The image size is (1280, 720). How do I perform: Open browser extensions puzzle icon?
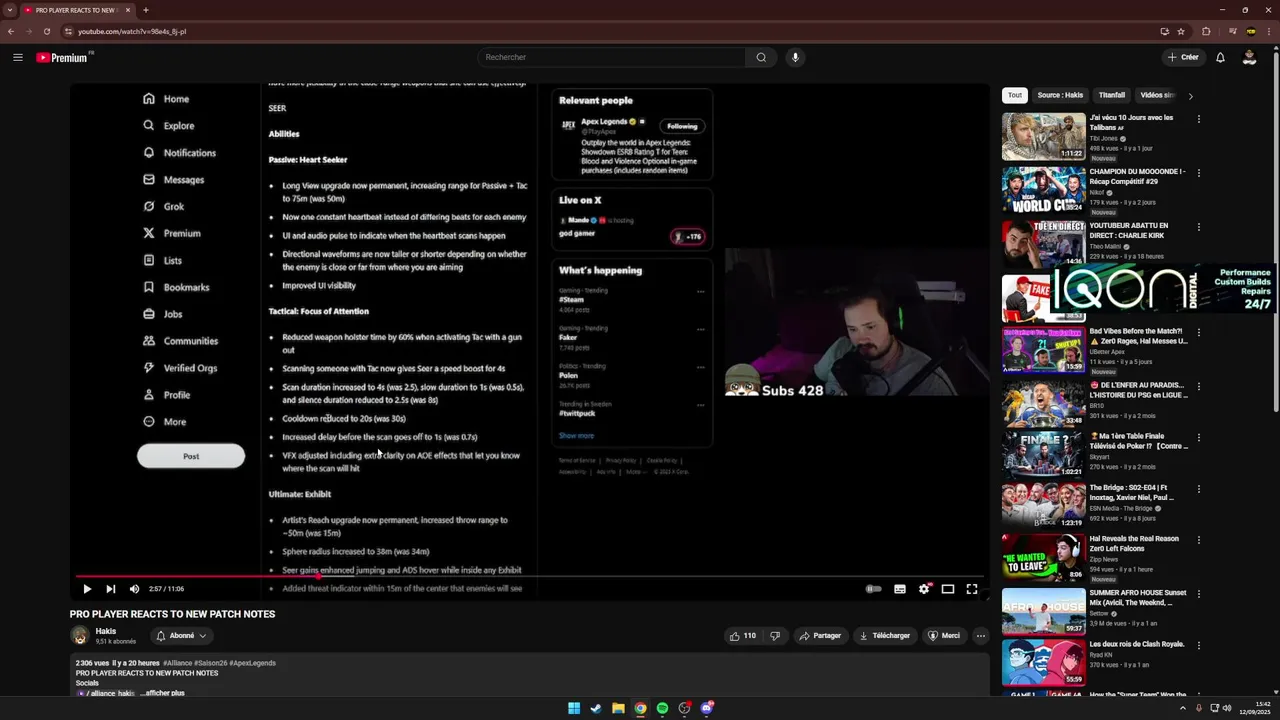tap(1206, 31)
